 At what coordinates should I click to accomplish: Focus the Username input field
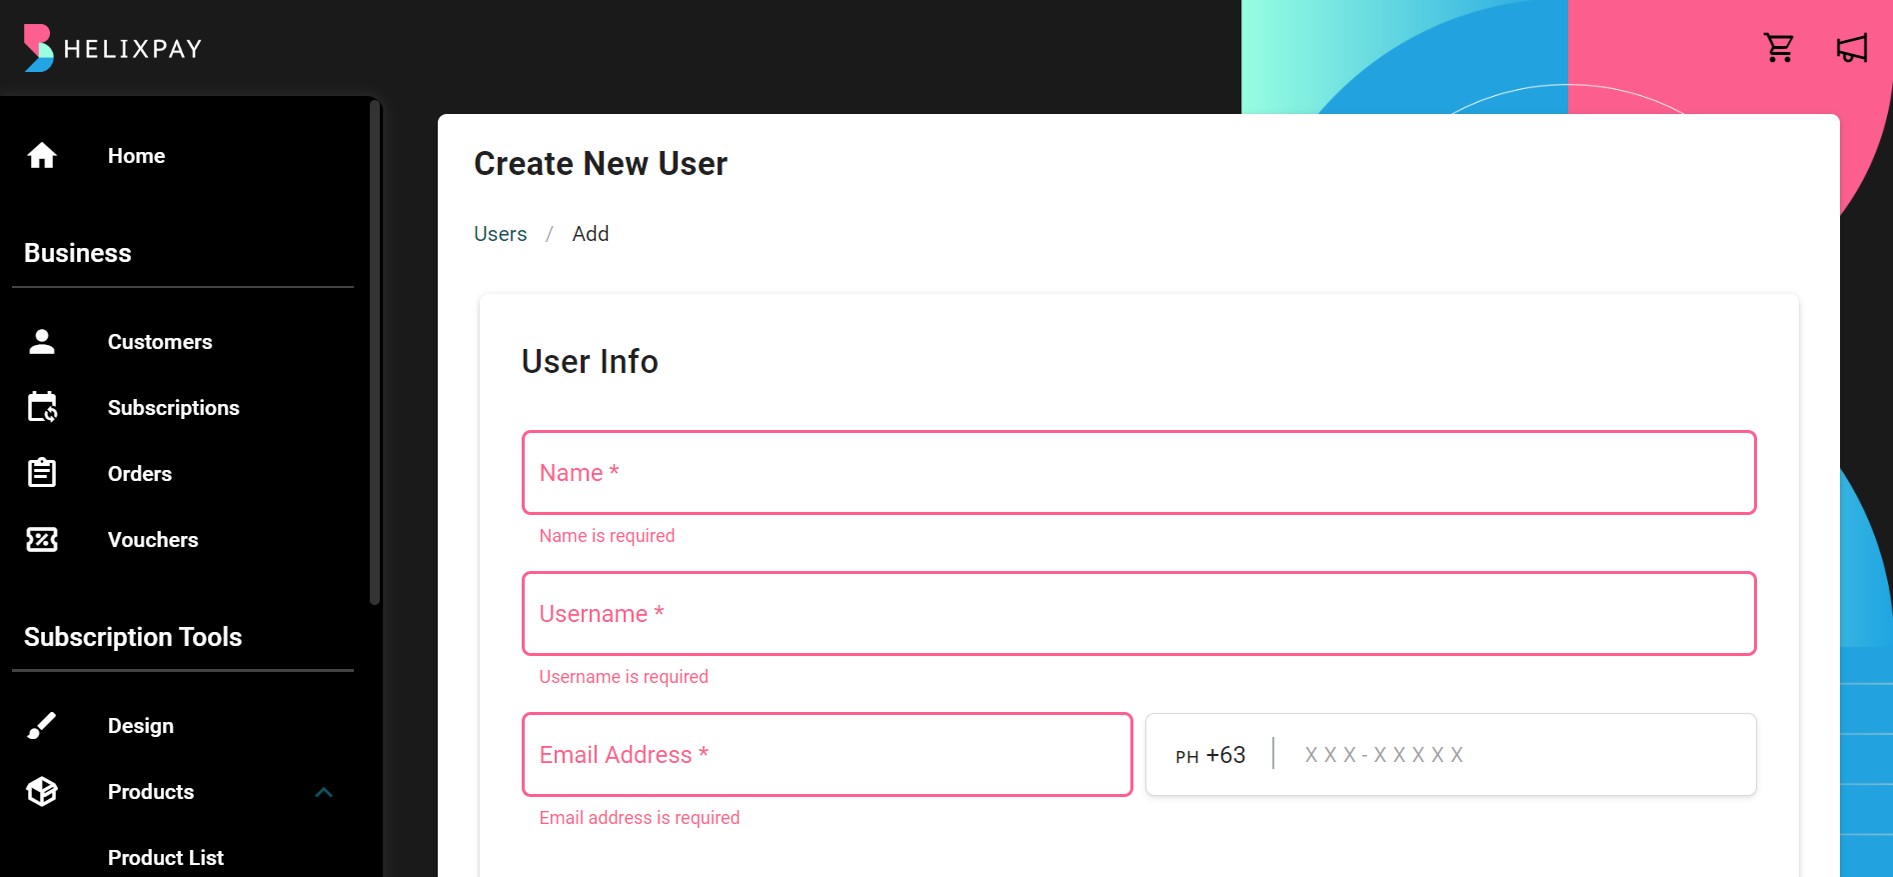1139,614
